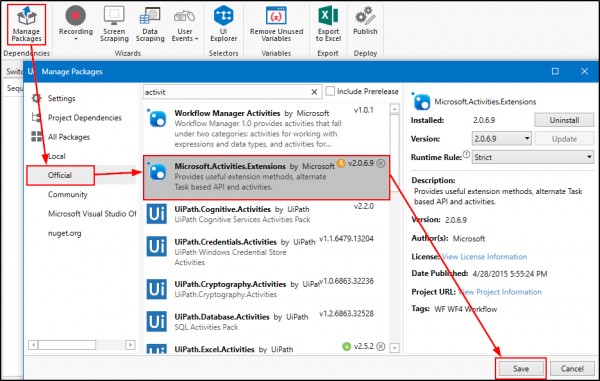
Task: Open Manage Packages in the ribbon
Action: (26, 24)
